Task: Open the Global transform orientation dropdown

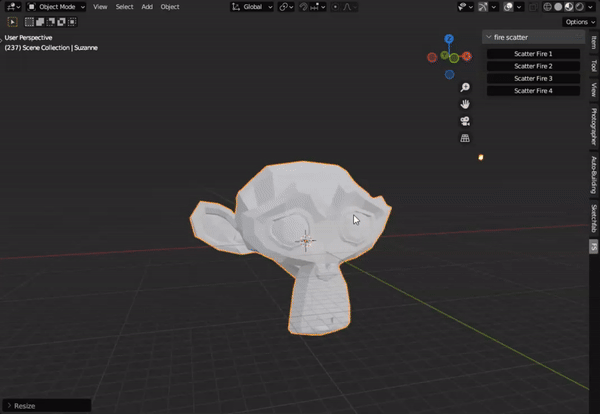Action: (x=252, y=7)
